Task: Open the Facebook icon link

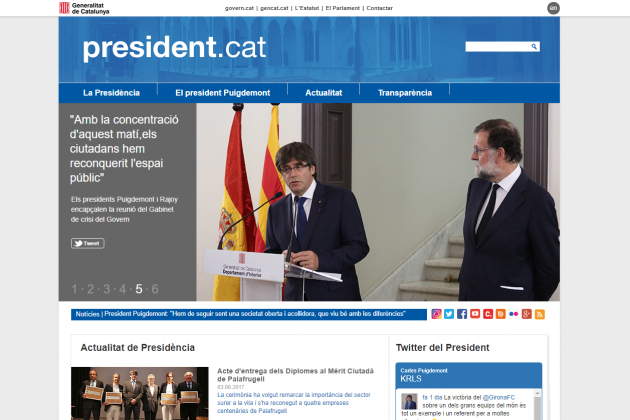Action: pos(462,314)
